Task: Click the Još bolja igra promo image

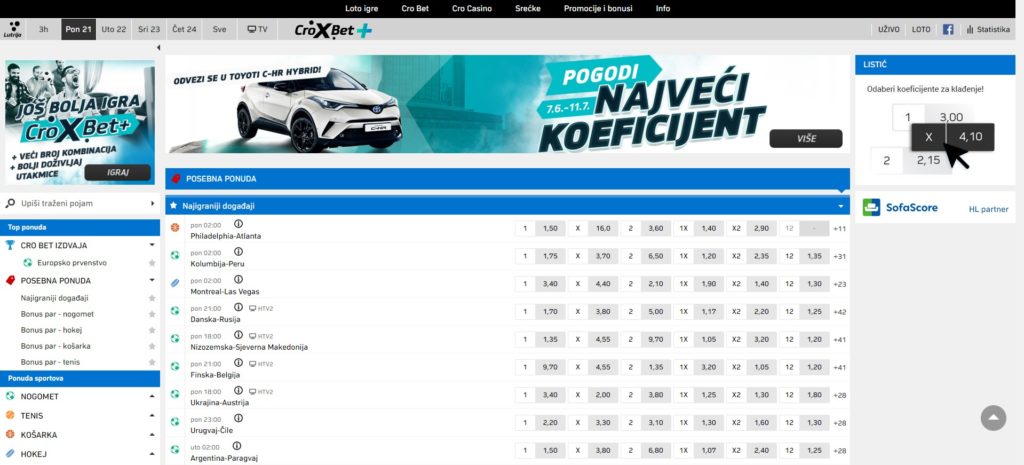Action: tap(80, 122)
